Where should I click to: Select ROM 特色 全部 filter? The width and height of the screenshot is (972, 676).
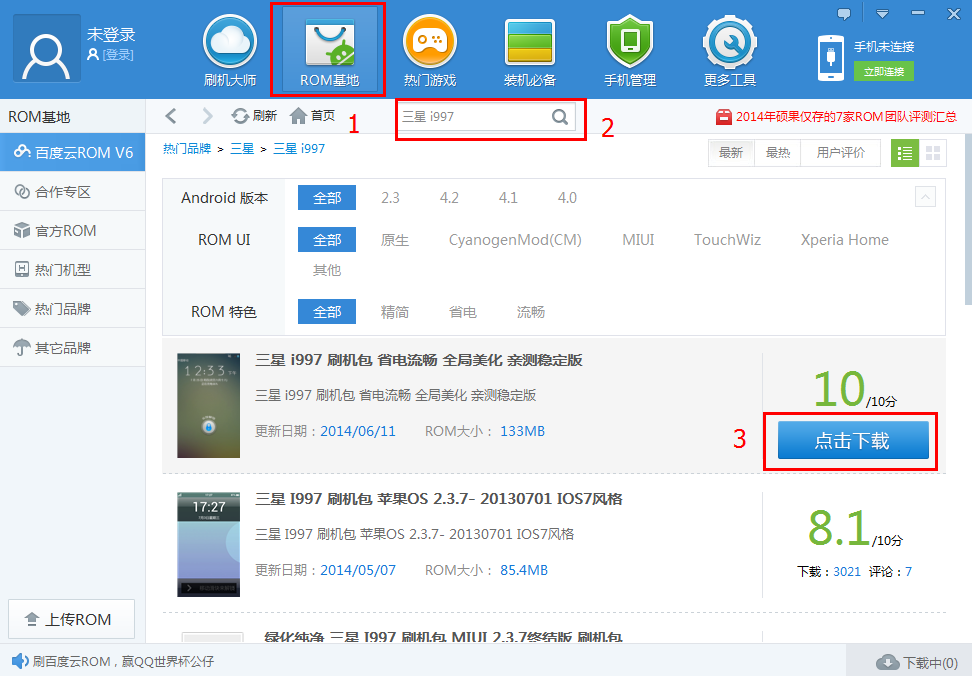tap(327, 312)
